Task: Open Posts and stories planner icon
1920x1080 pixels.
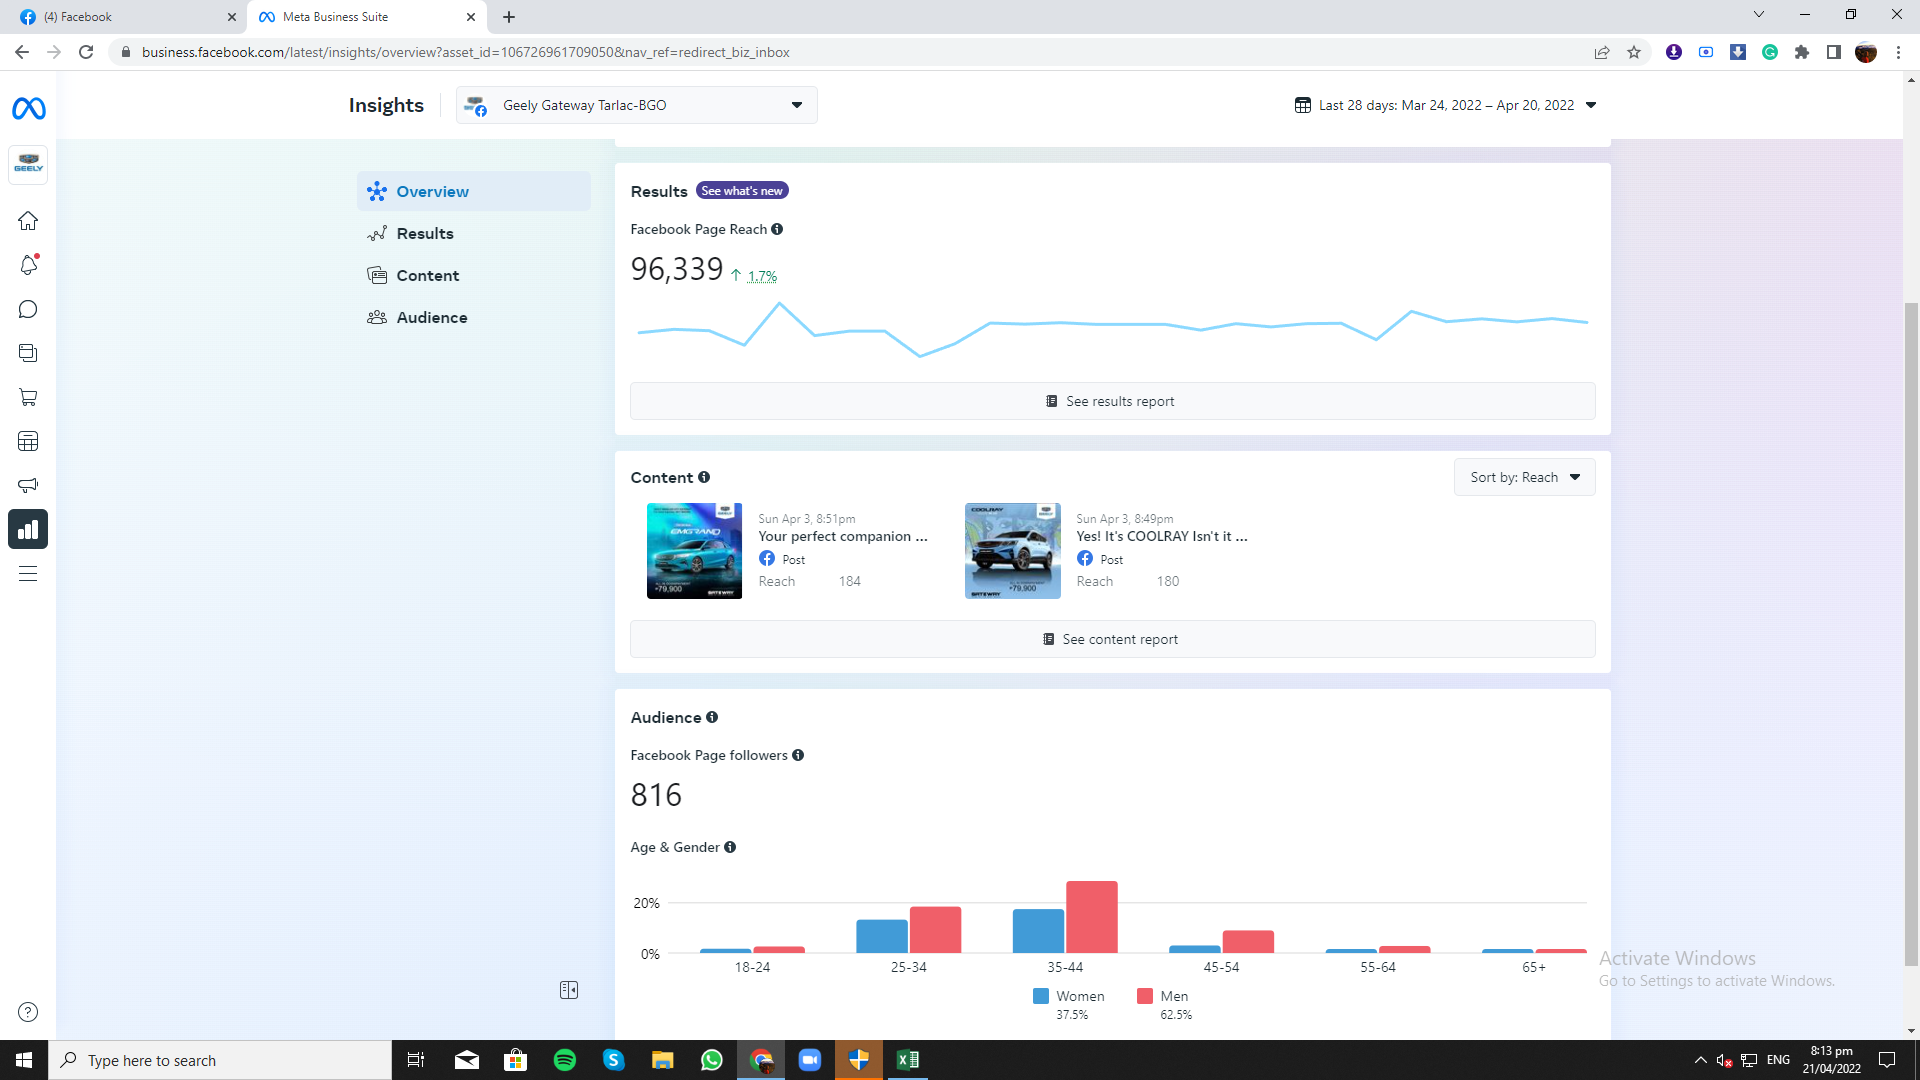Action: (x=28, y=353)
